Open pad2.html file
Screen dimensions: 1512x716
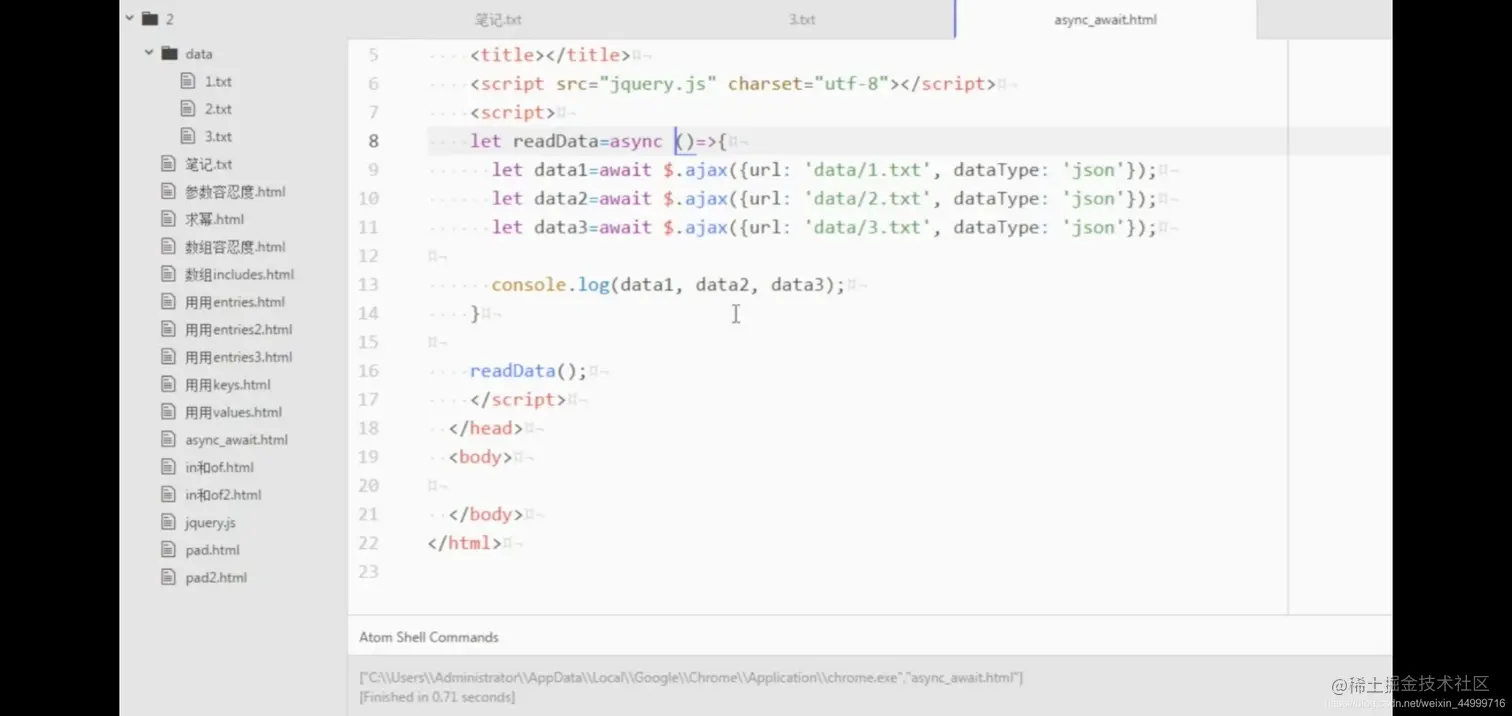point(216,577)
